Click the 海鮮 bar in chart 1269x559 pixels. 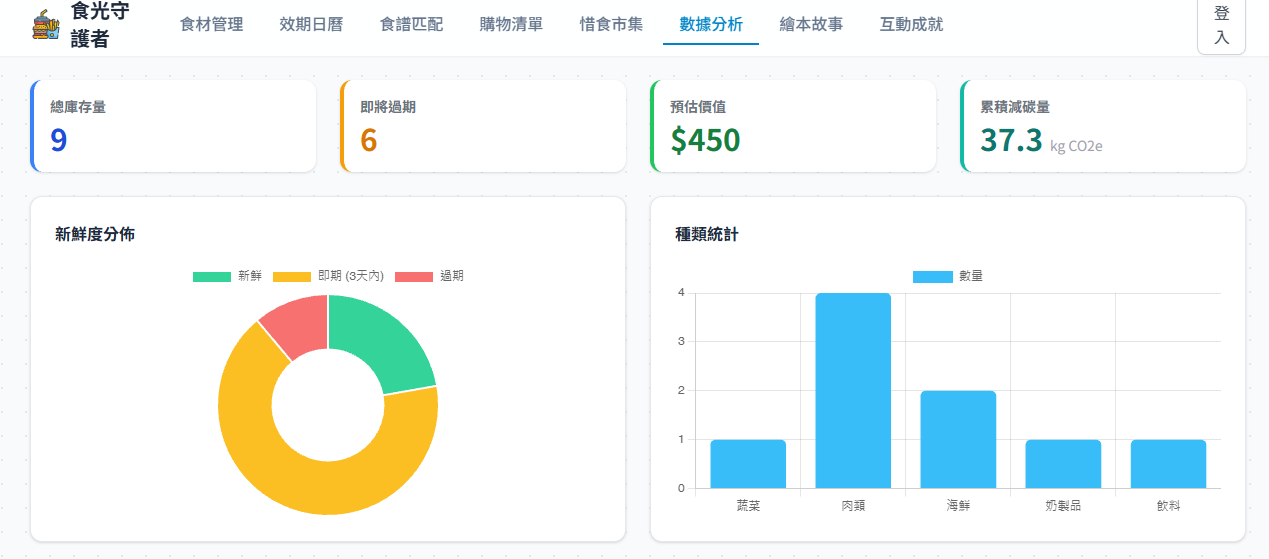[x=958, y=440]
